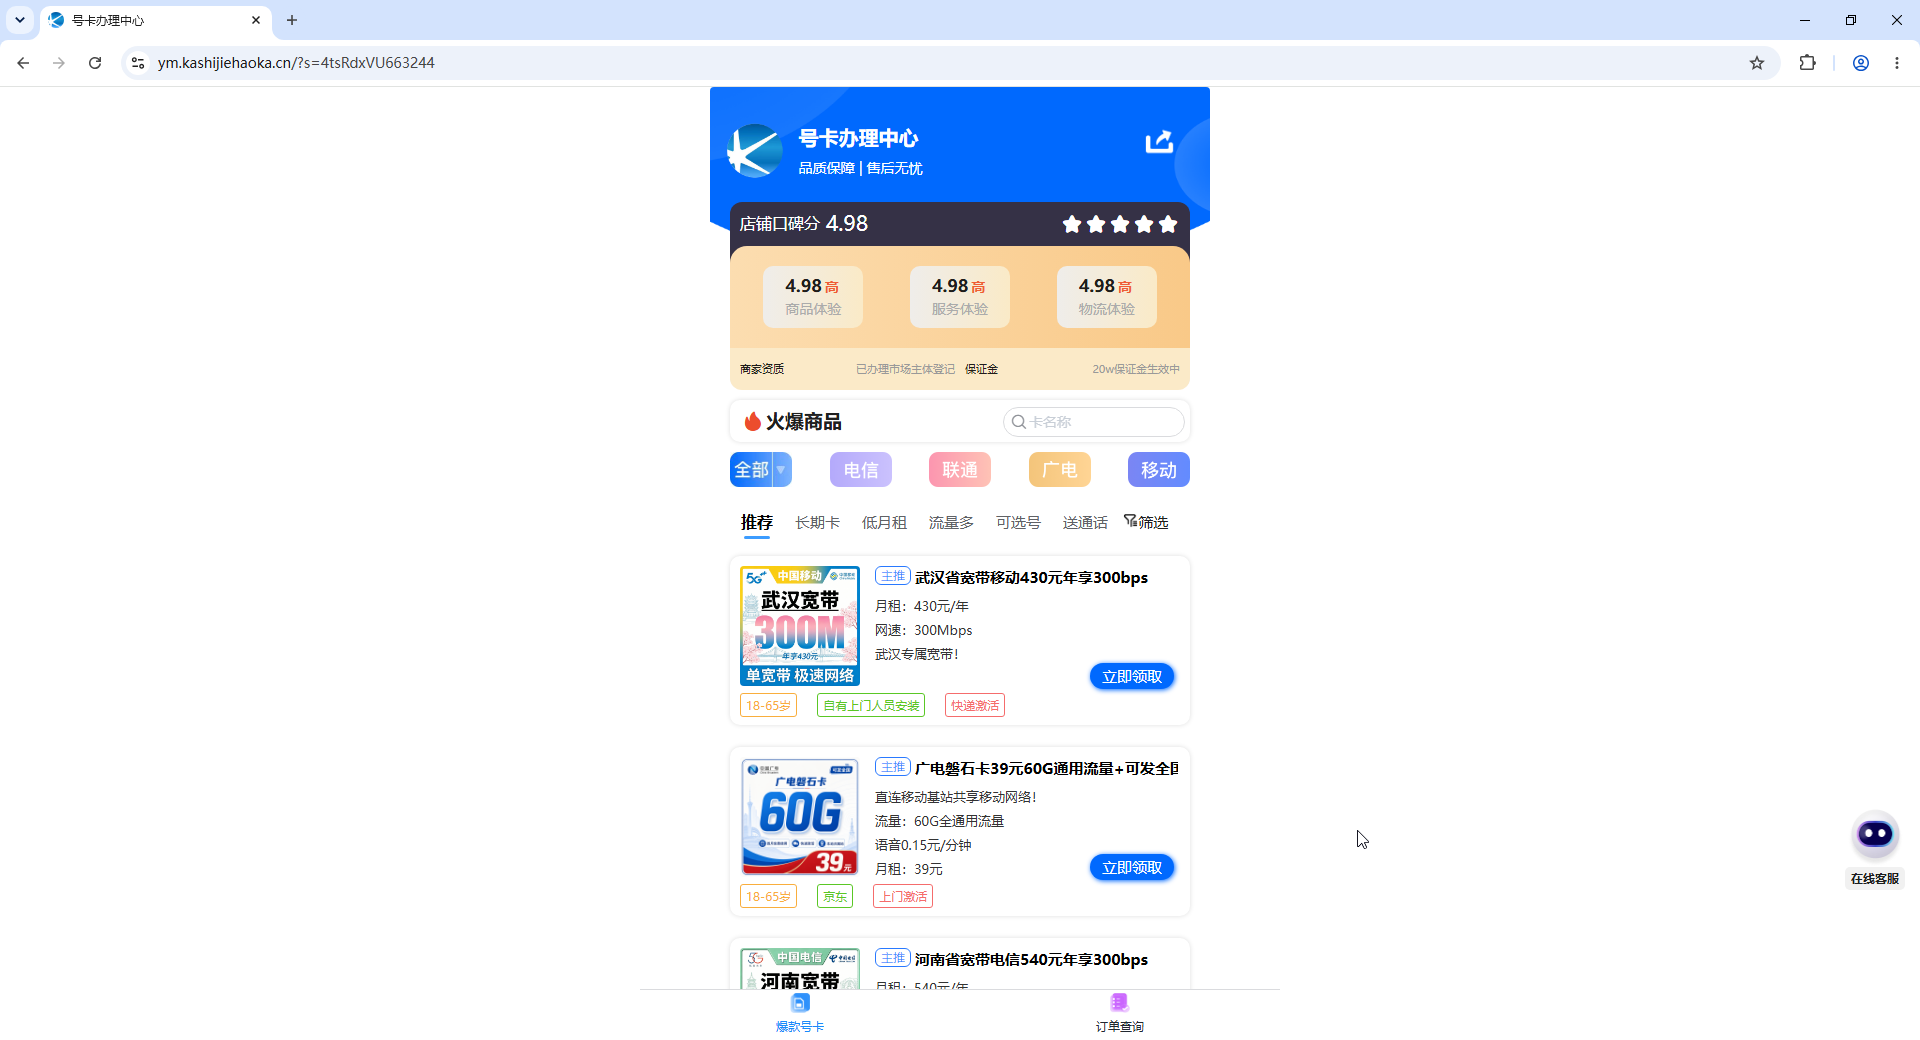The height and width of the screenshot is (1040, 1920).
Task: Click the flame icon beside 火爆商品
Action: (x=752, y=422)
